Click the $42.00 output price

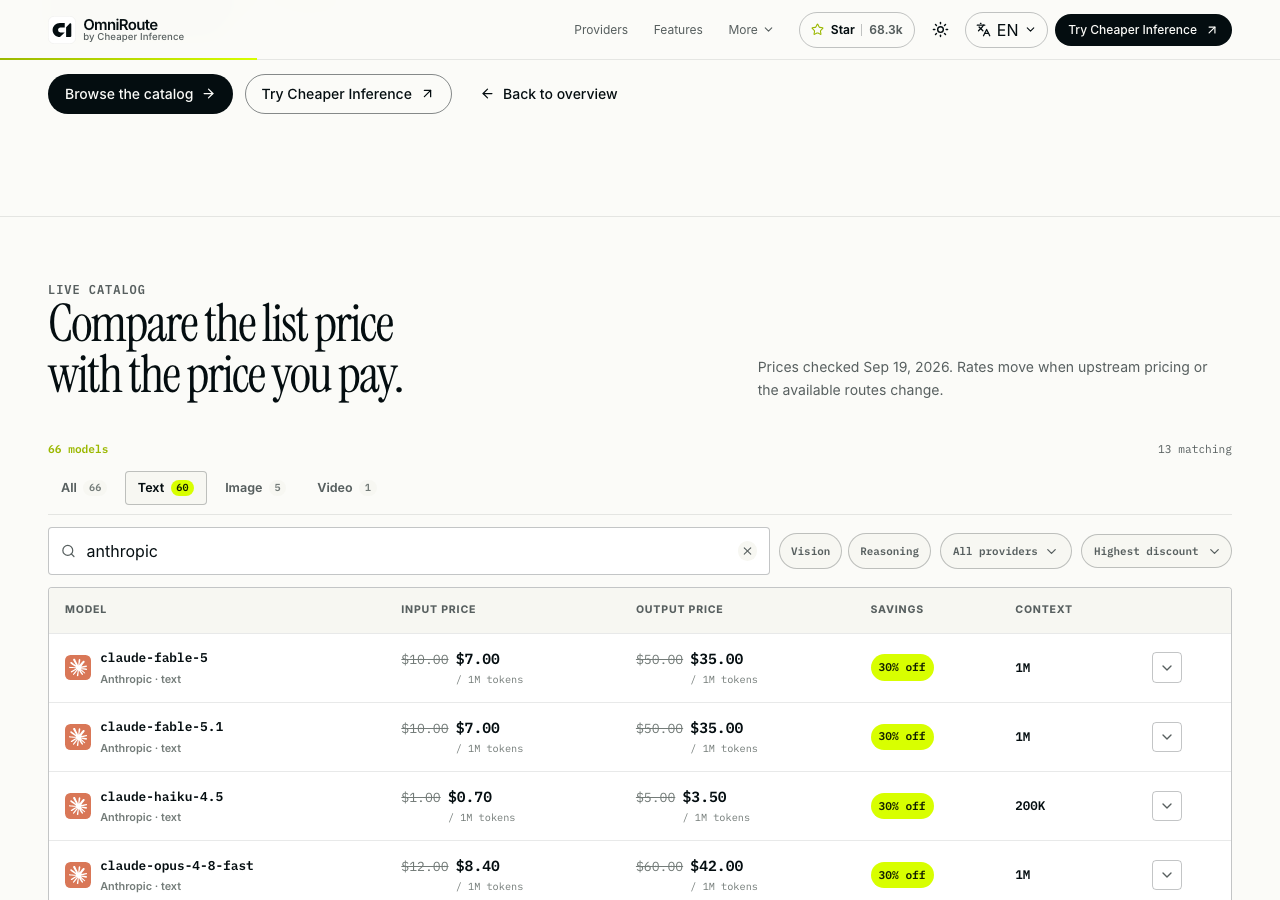click(717, 866)
